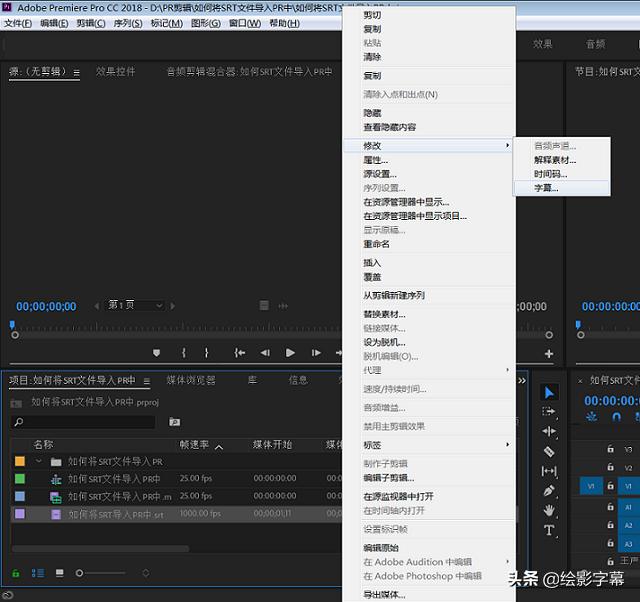The width and height of the screenshot is (640, 602).
Task: Toggle Snap in the timeline
Action: click(617, 417)
